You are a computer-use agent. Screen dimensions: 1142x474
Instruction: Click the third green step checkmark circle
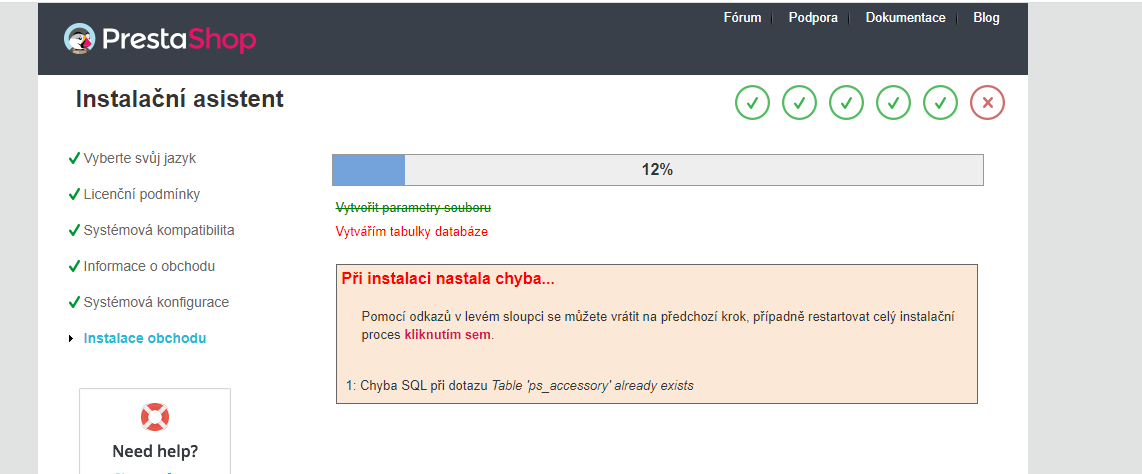pyautogui.click(x=846, y=103)
